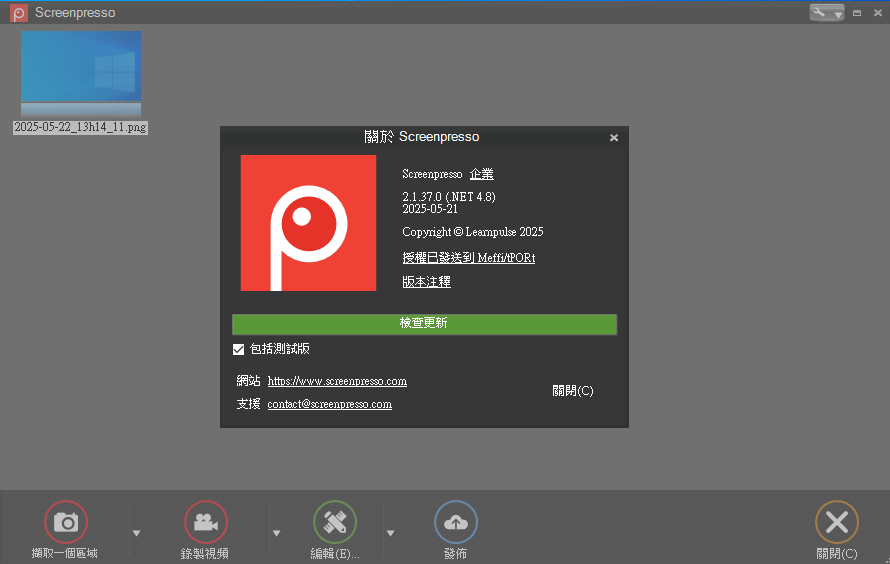The height and width of the screenshot is (564, 890).
Task: Click the record video camcorder icon
Action: 205,522
